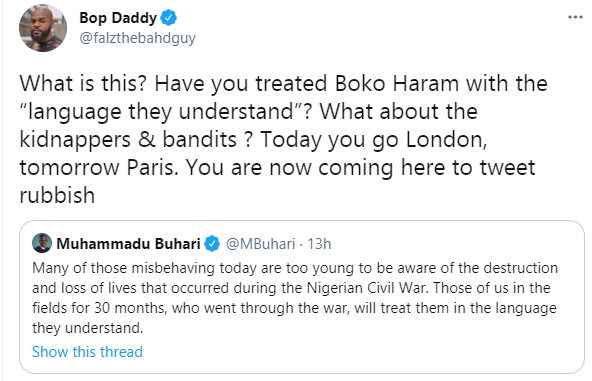This screenshot has height=381, width=592.
Task: Click "they understand." on the quoted tweet's last line
Action: (88, 328)
